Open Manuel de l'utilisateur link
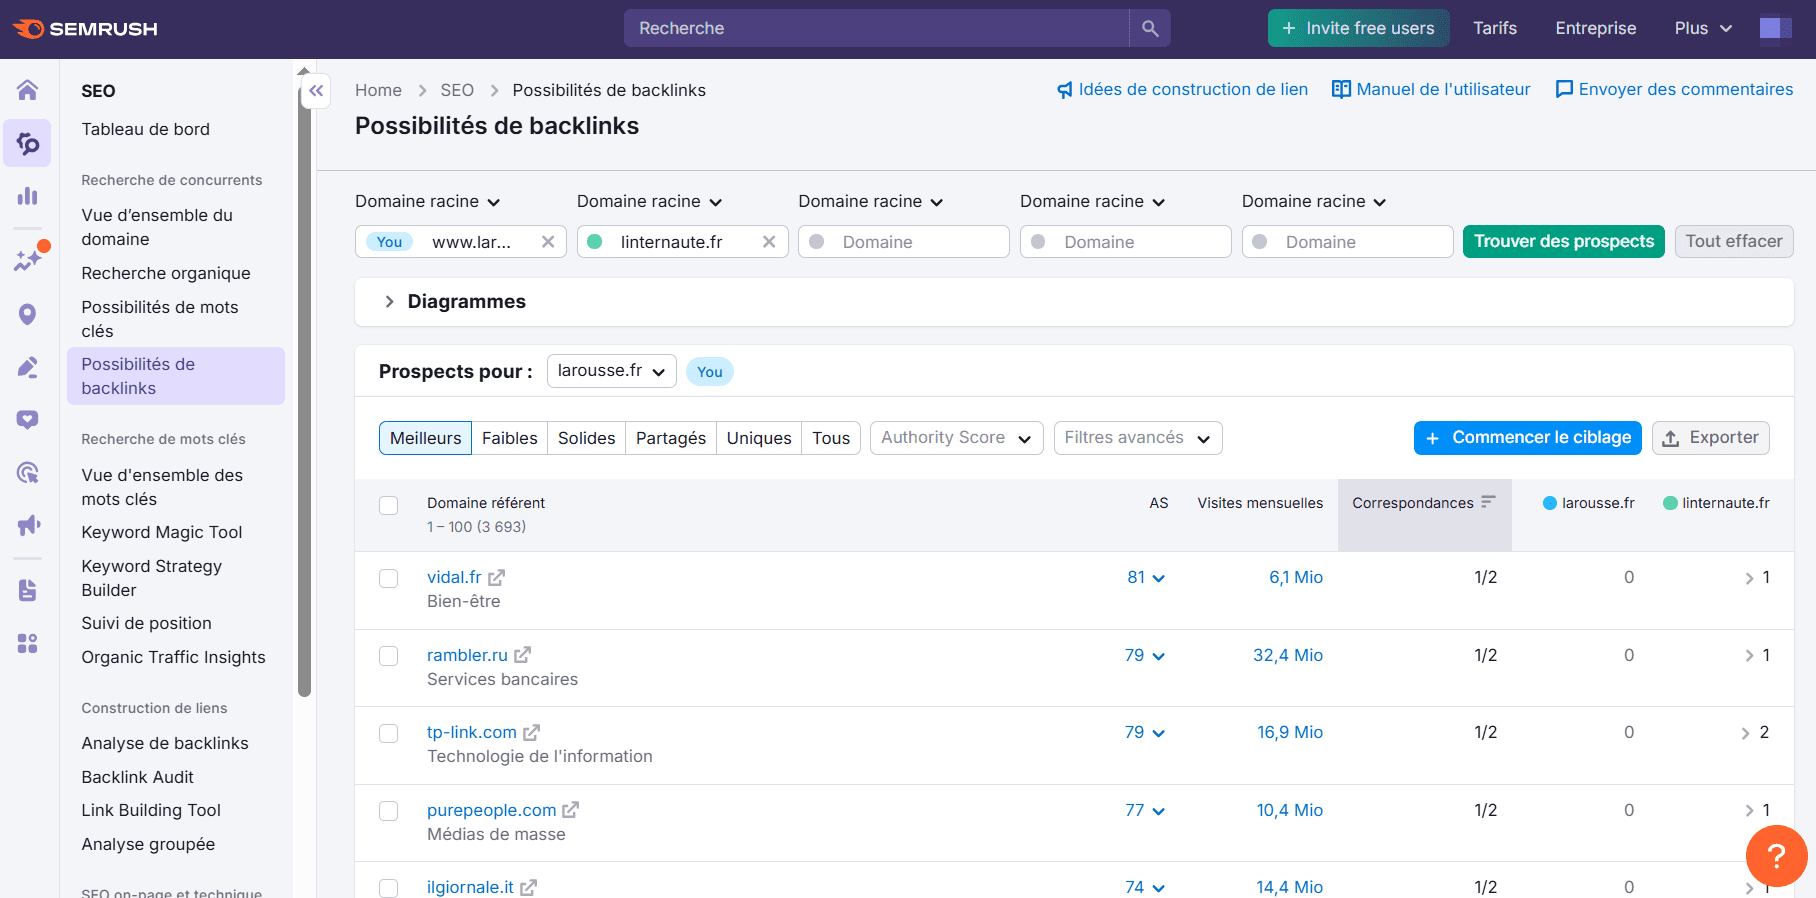The height and width of the screenshot is (898, 1816). pyautogui.click(x=1431, y=90)
